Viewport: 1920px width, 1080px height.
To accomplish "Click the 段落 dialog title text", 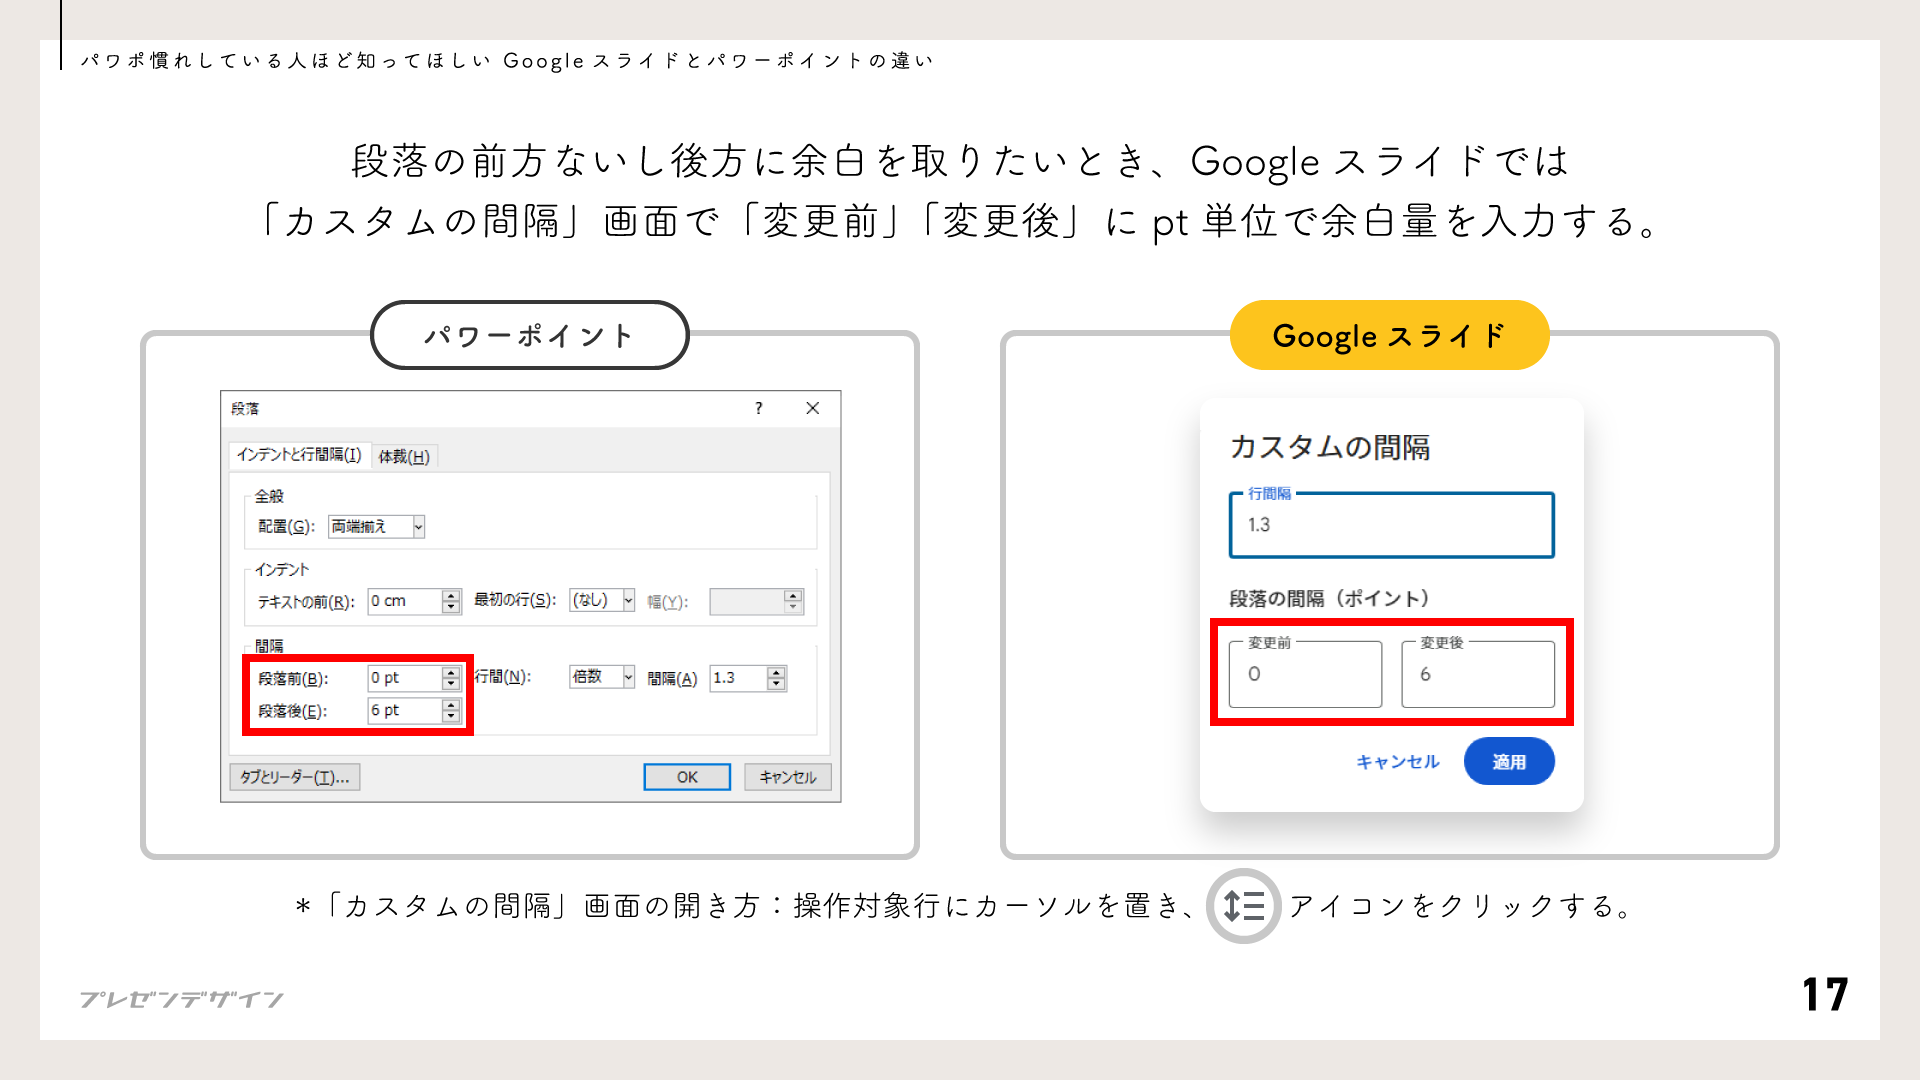I will [x=245, y=408].
